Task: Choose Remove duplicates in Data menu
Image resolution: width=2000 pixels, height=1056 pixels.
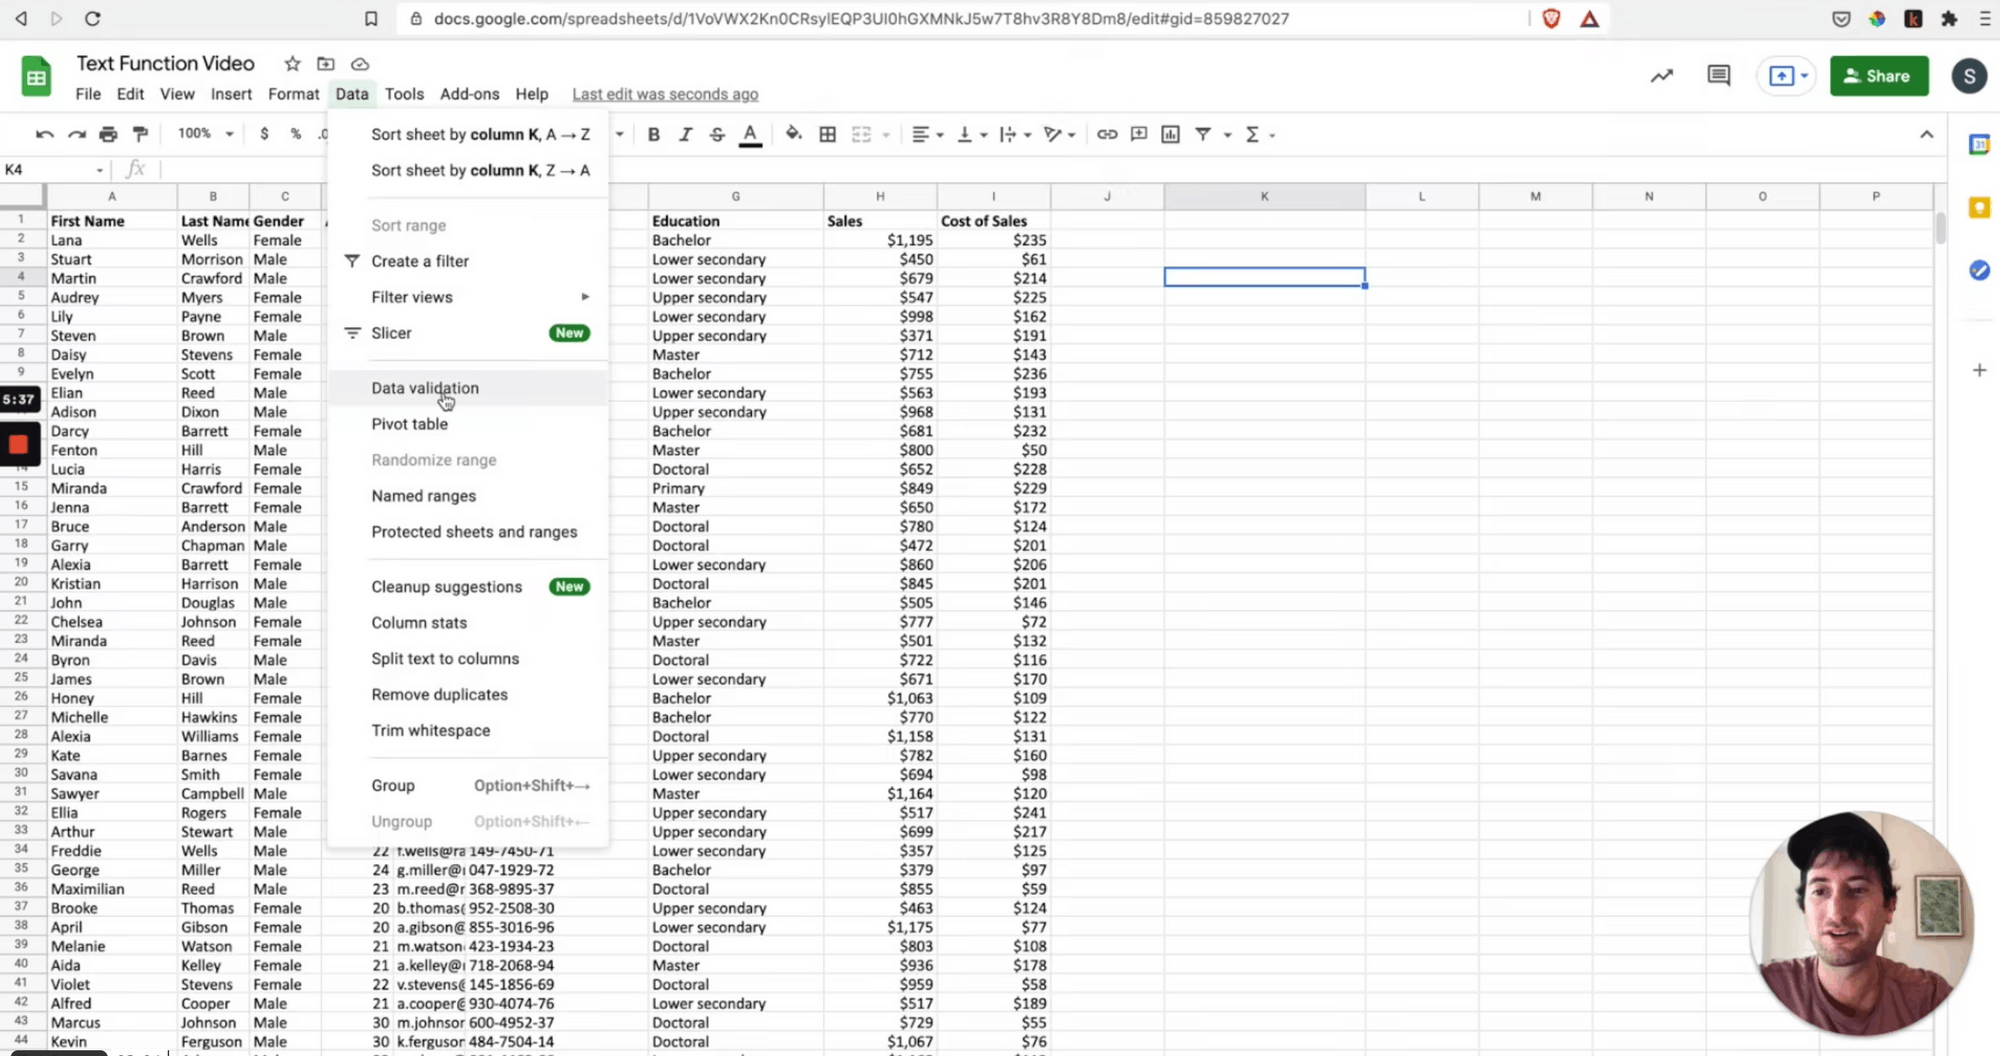Action: [x=439, y=694]
